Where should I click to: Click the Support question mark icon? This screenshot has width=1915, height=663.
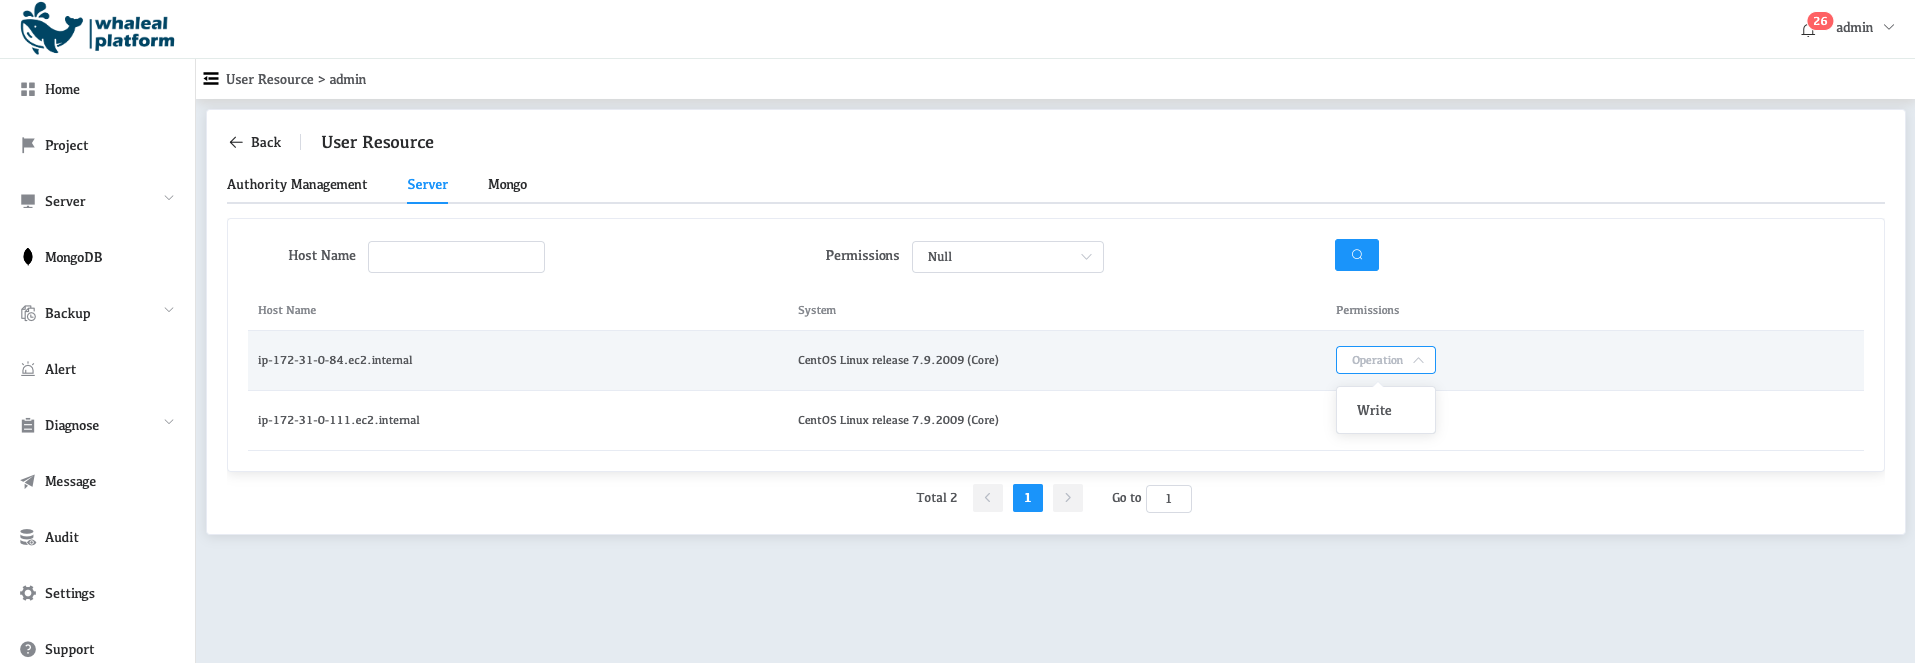point(28,649)
